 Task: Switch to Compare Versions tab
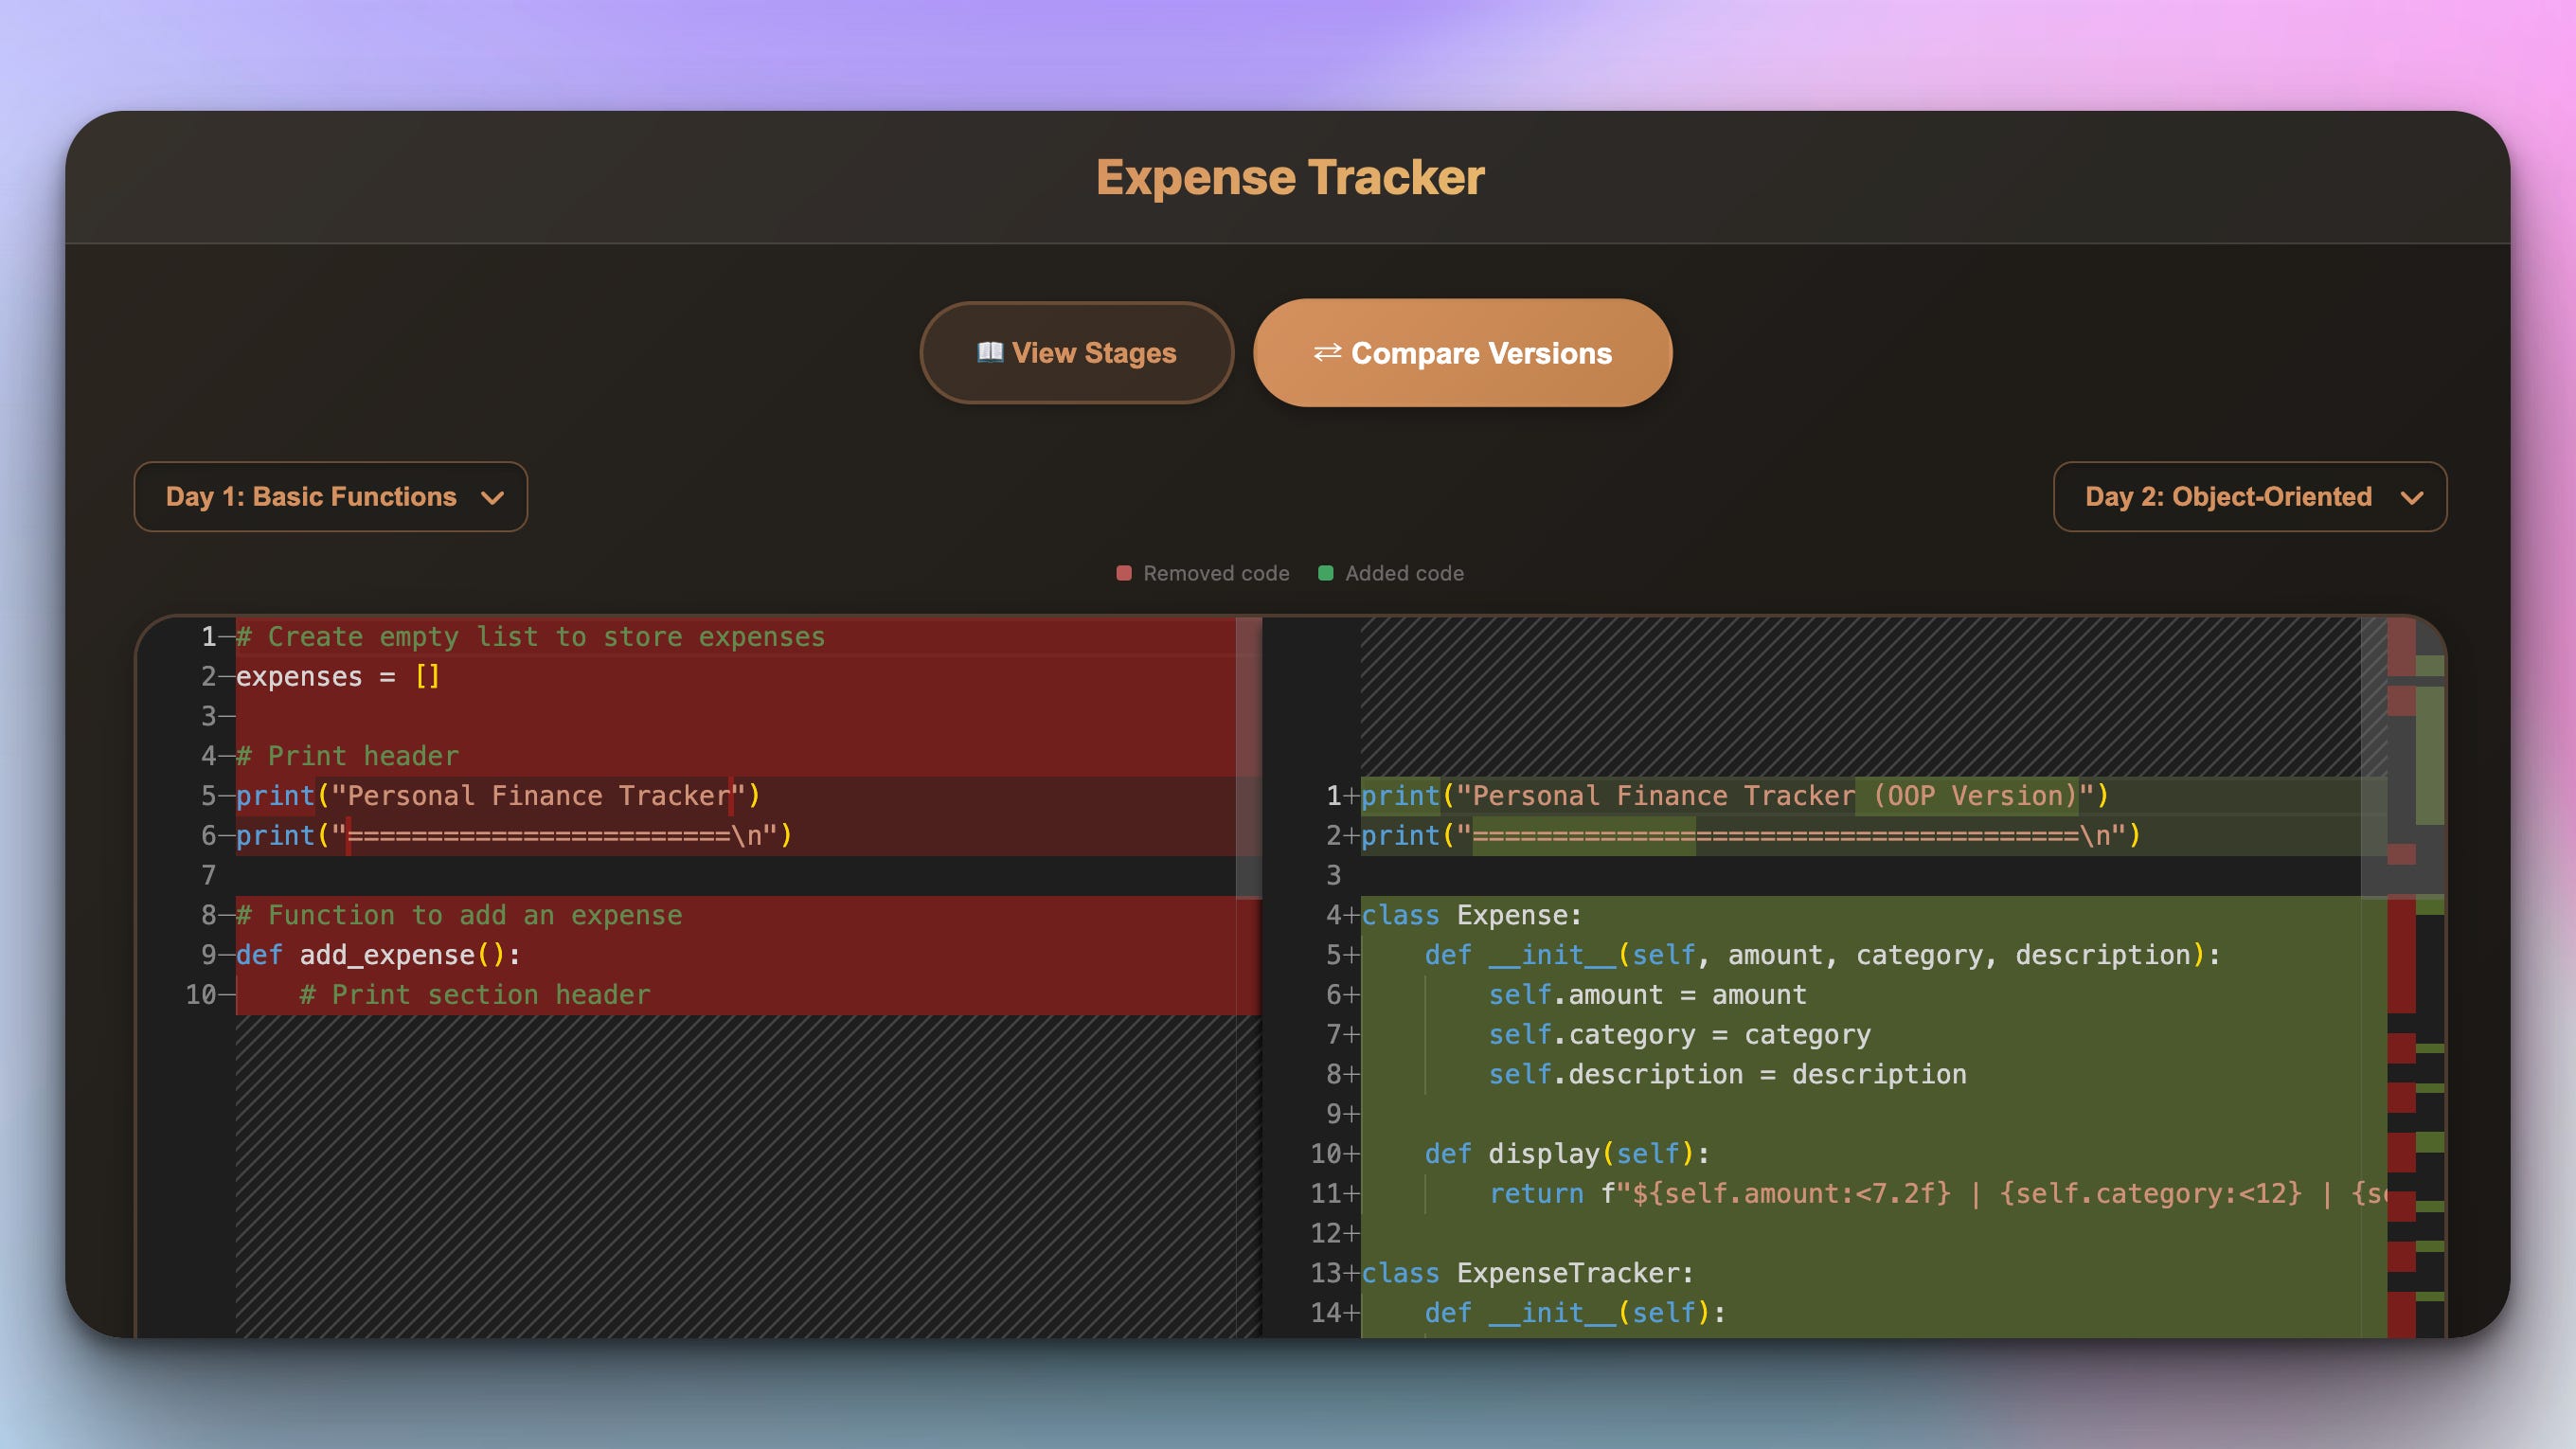tap(1462, 353)
